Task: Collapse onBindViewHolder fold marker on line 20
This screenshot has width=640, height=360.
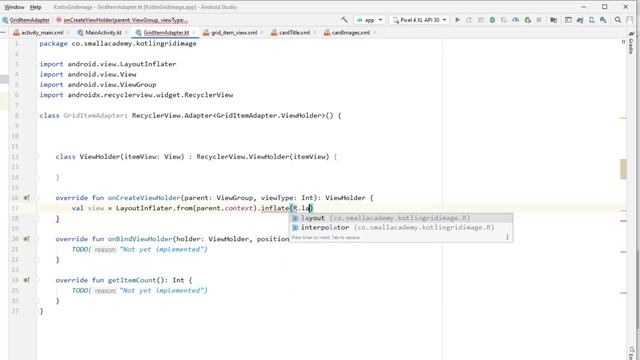Action: point(37,239)
